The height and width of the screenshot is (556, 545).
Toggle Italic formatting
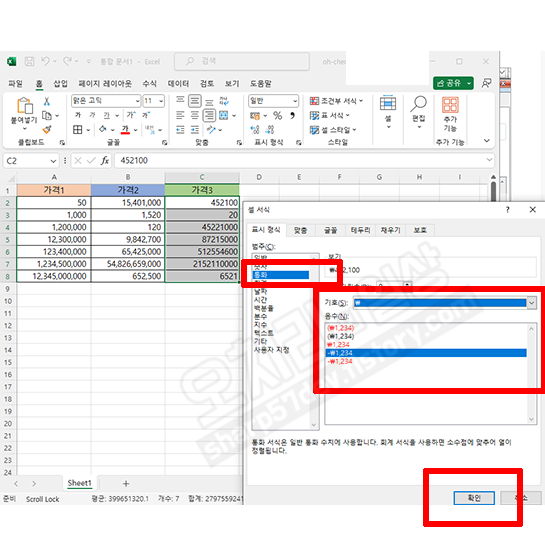click(93, 115)
